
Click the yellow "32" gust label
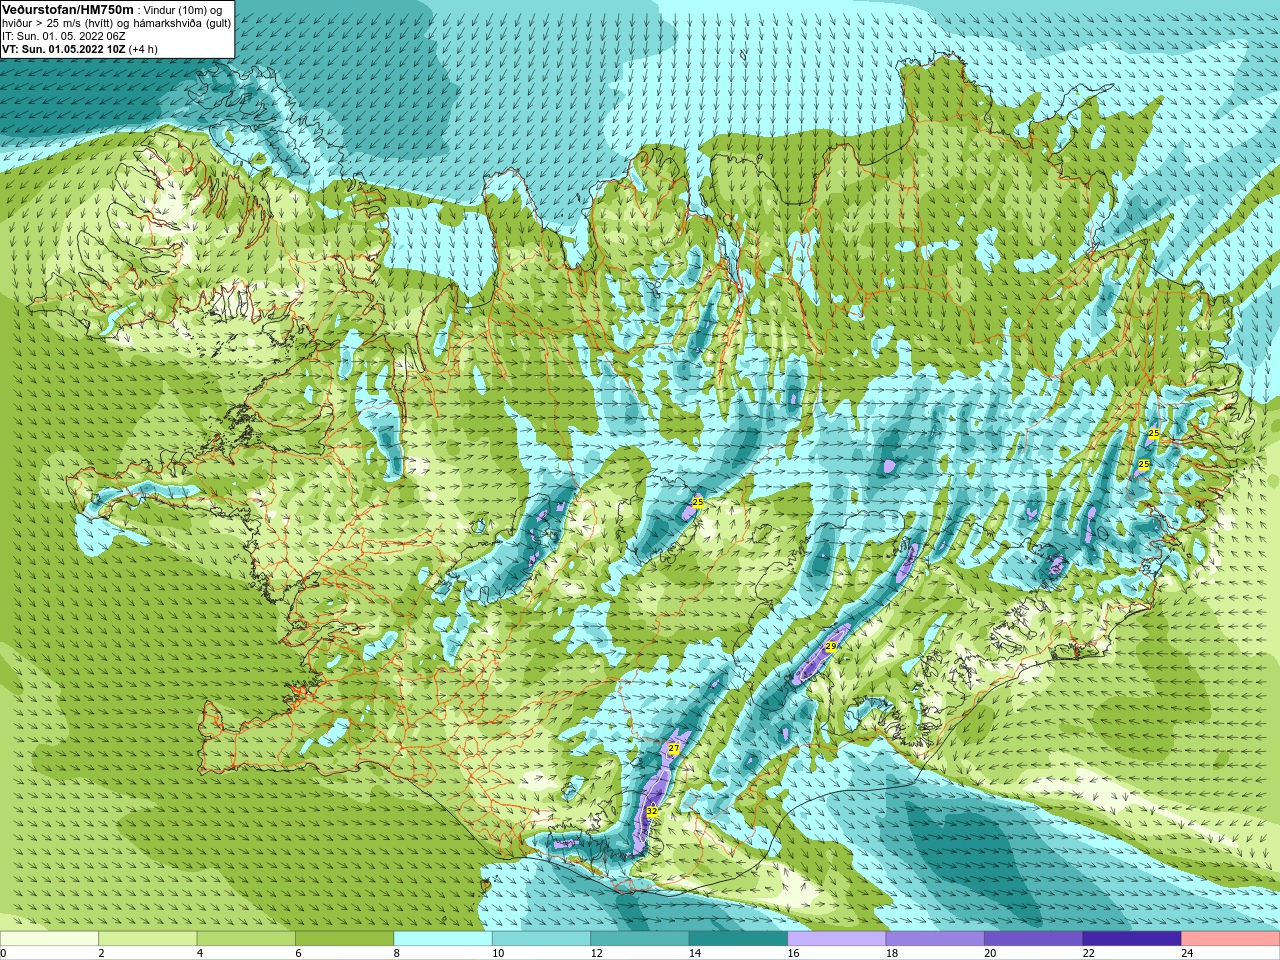(x=652, y=811)
